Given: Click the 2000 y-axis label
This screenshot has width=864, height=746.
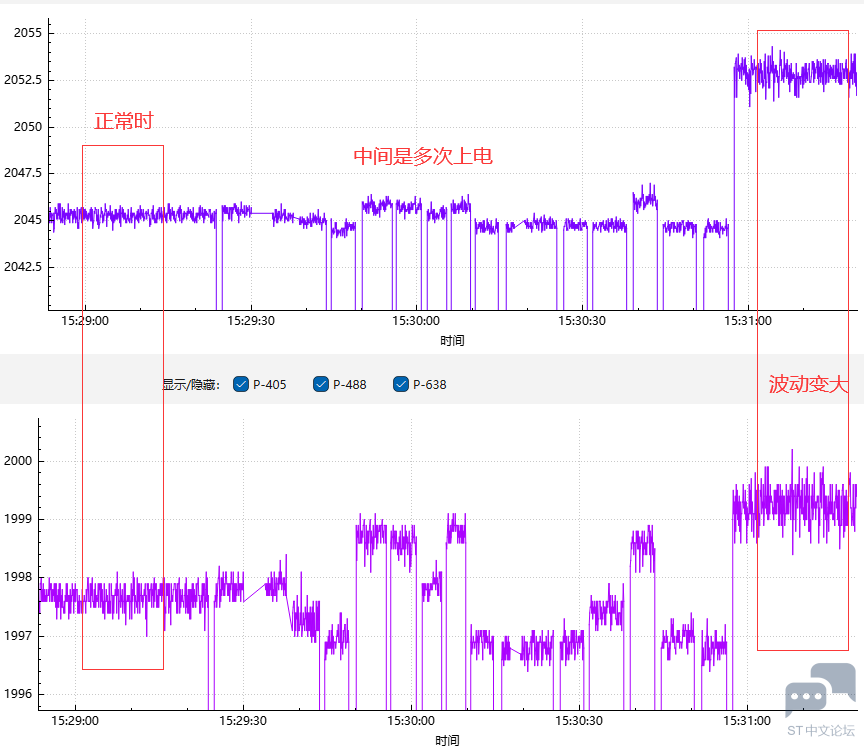Looking at the screenshot, I should click(x=21, y=461).
